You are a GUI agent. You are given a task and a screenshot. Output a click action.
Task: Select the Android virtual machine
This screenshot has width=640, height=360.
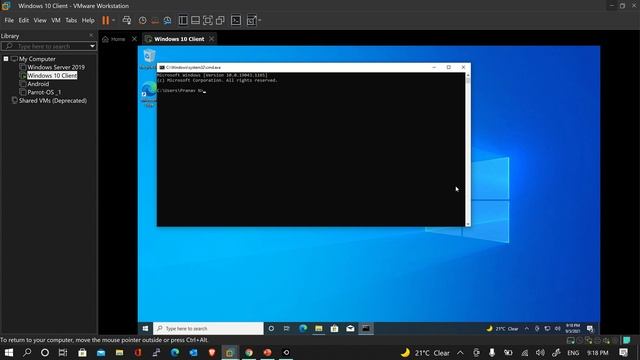pos(38,84)
